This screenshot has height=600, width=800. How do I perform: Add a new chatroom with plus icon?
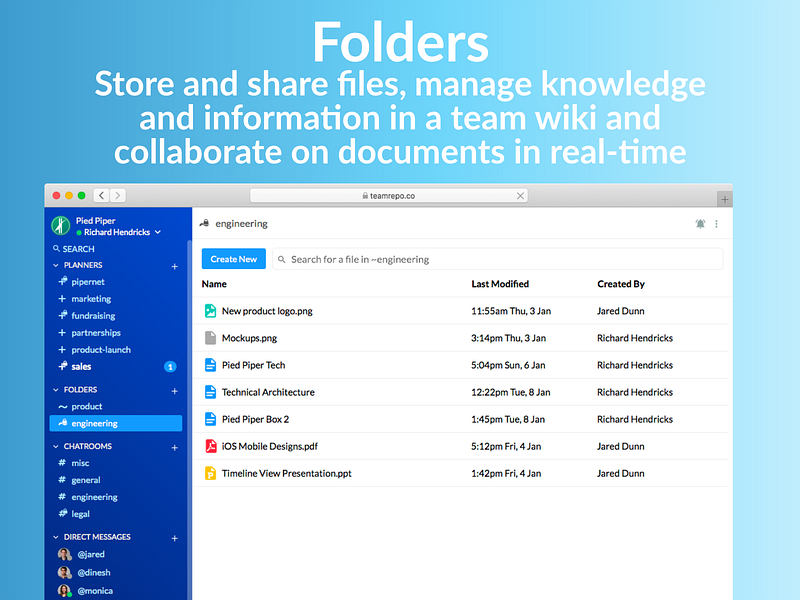174,448
